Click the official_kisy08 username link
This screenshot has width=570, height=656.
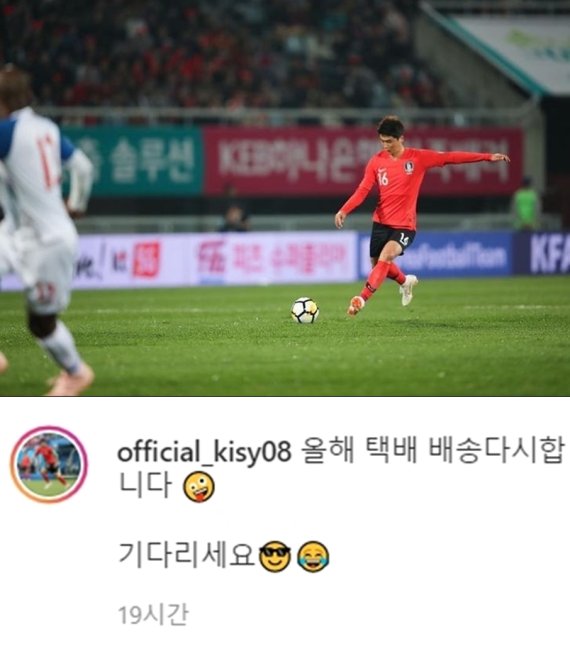pyautogui.click(x=204, y=453)
